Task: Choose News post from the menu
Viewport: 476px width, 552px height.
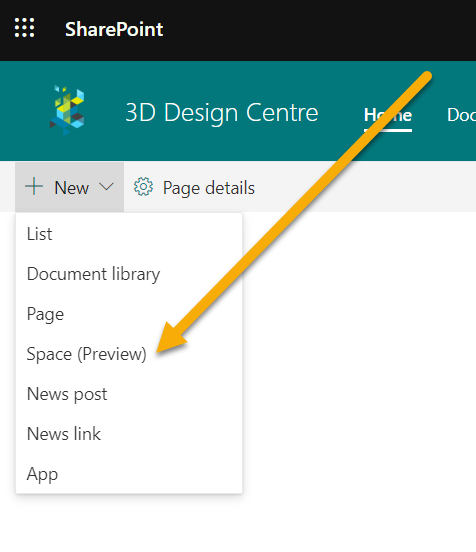Action: (x=129, y=394)
